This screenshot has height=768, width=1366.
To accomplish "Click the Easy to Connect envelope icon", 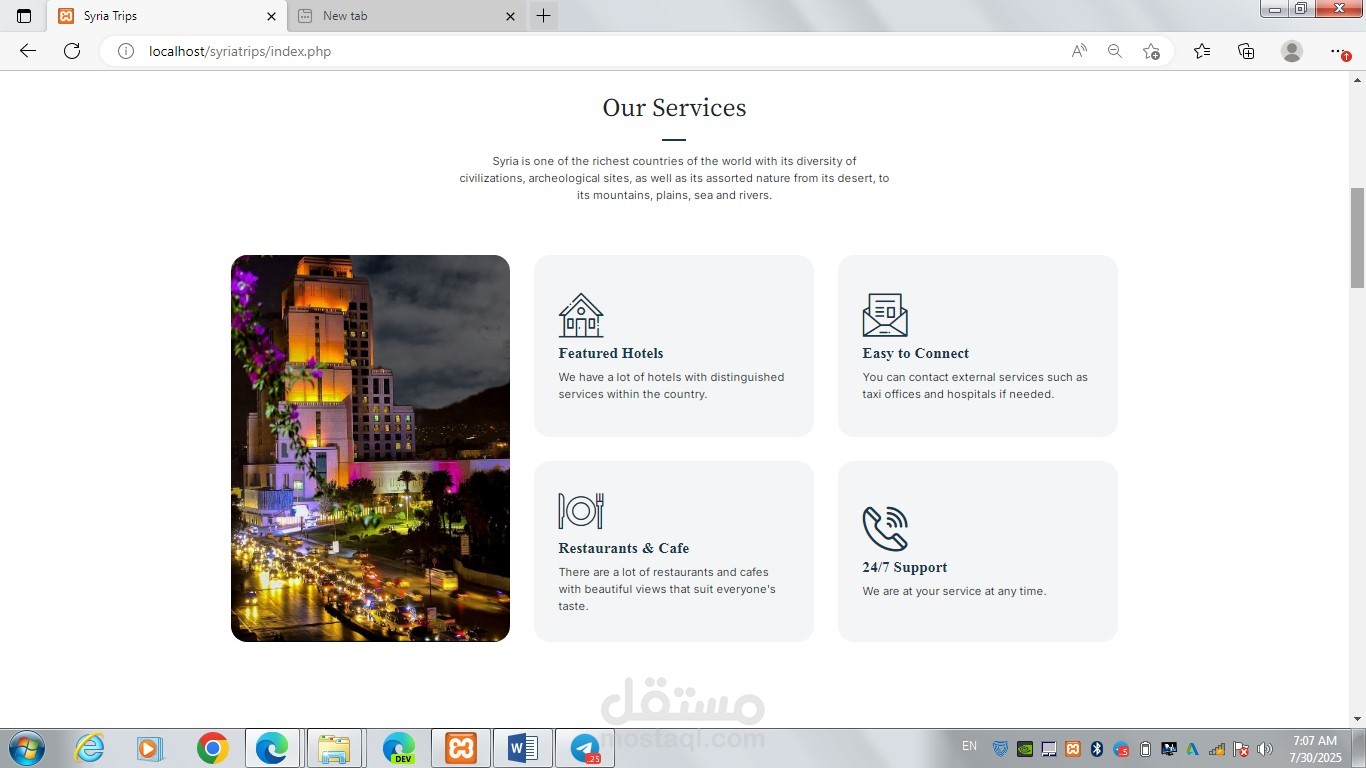I will pos(885,315).
